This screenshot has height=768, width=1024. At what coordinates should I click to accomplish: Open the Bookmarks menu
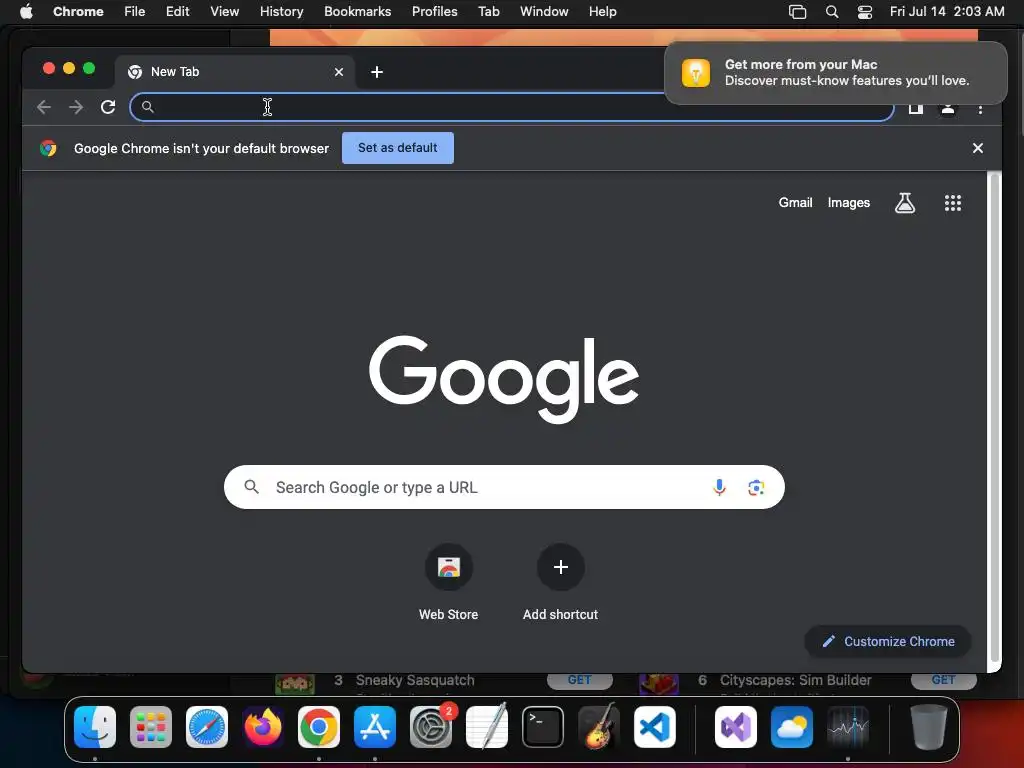357,12
